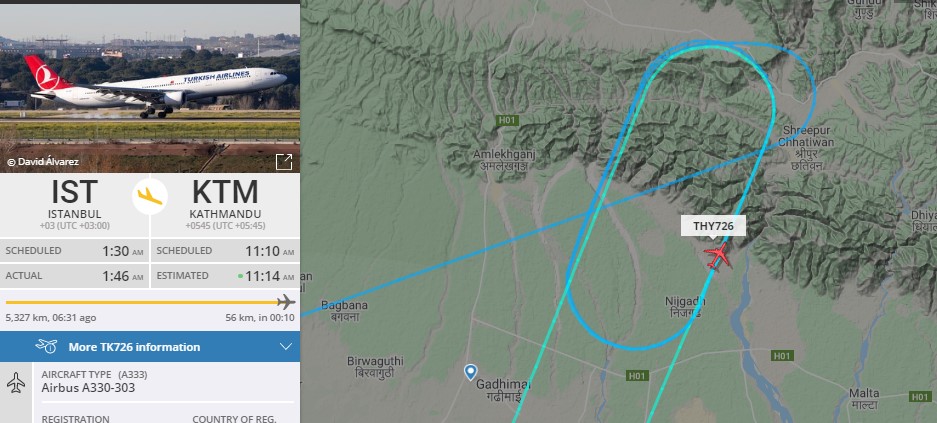The height and width of the screenshot is (423, 937).
Task: Click the grey plane at progress bar end
Action: (286, 302)
